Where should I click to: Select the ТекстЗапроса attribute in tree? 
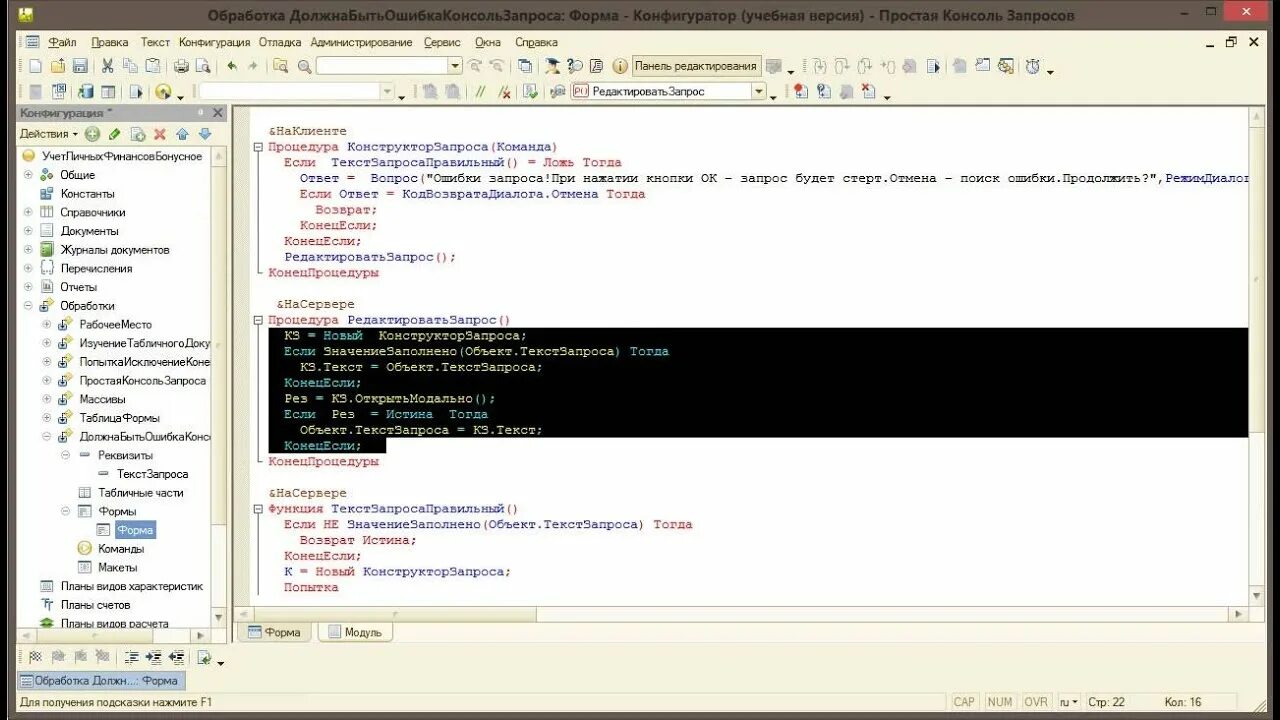click(152, 474)
